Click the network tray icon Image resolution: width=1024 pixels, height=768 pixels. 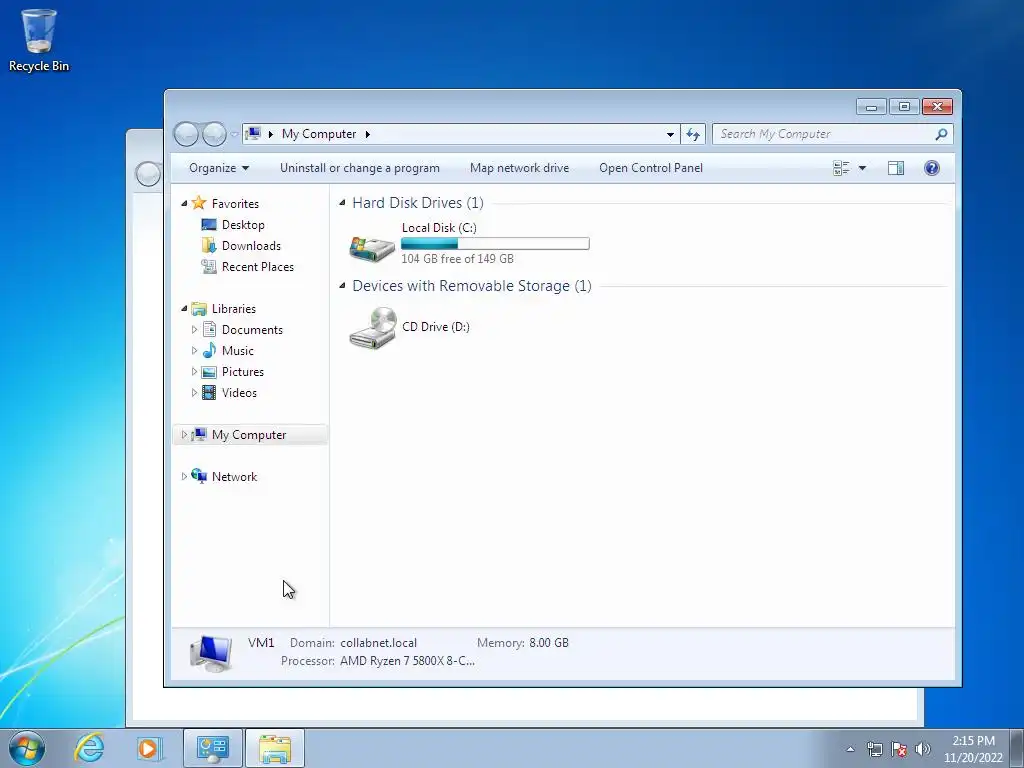pyautogui.click(x=874, y=749)
